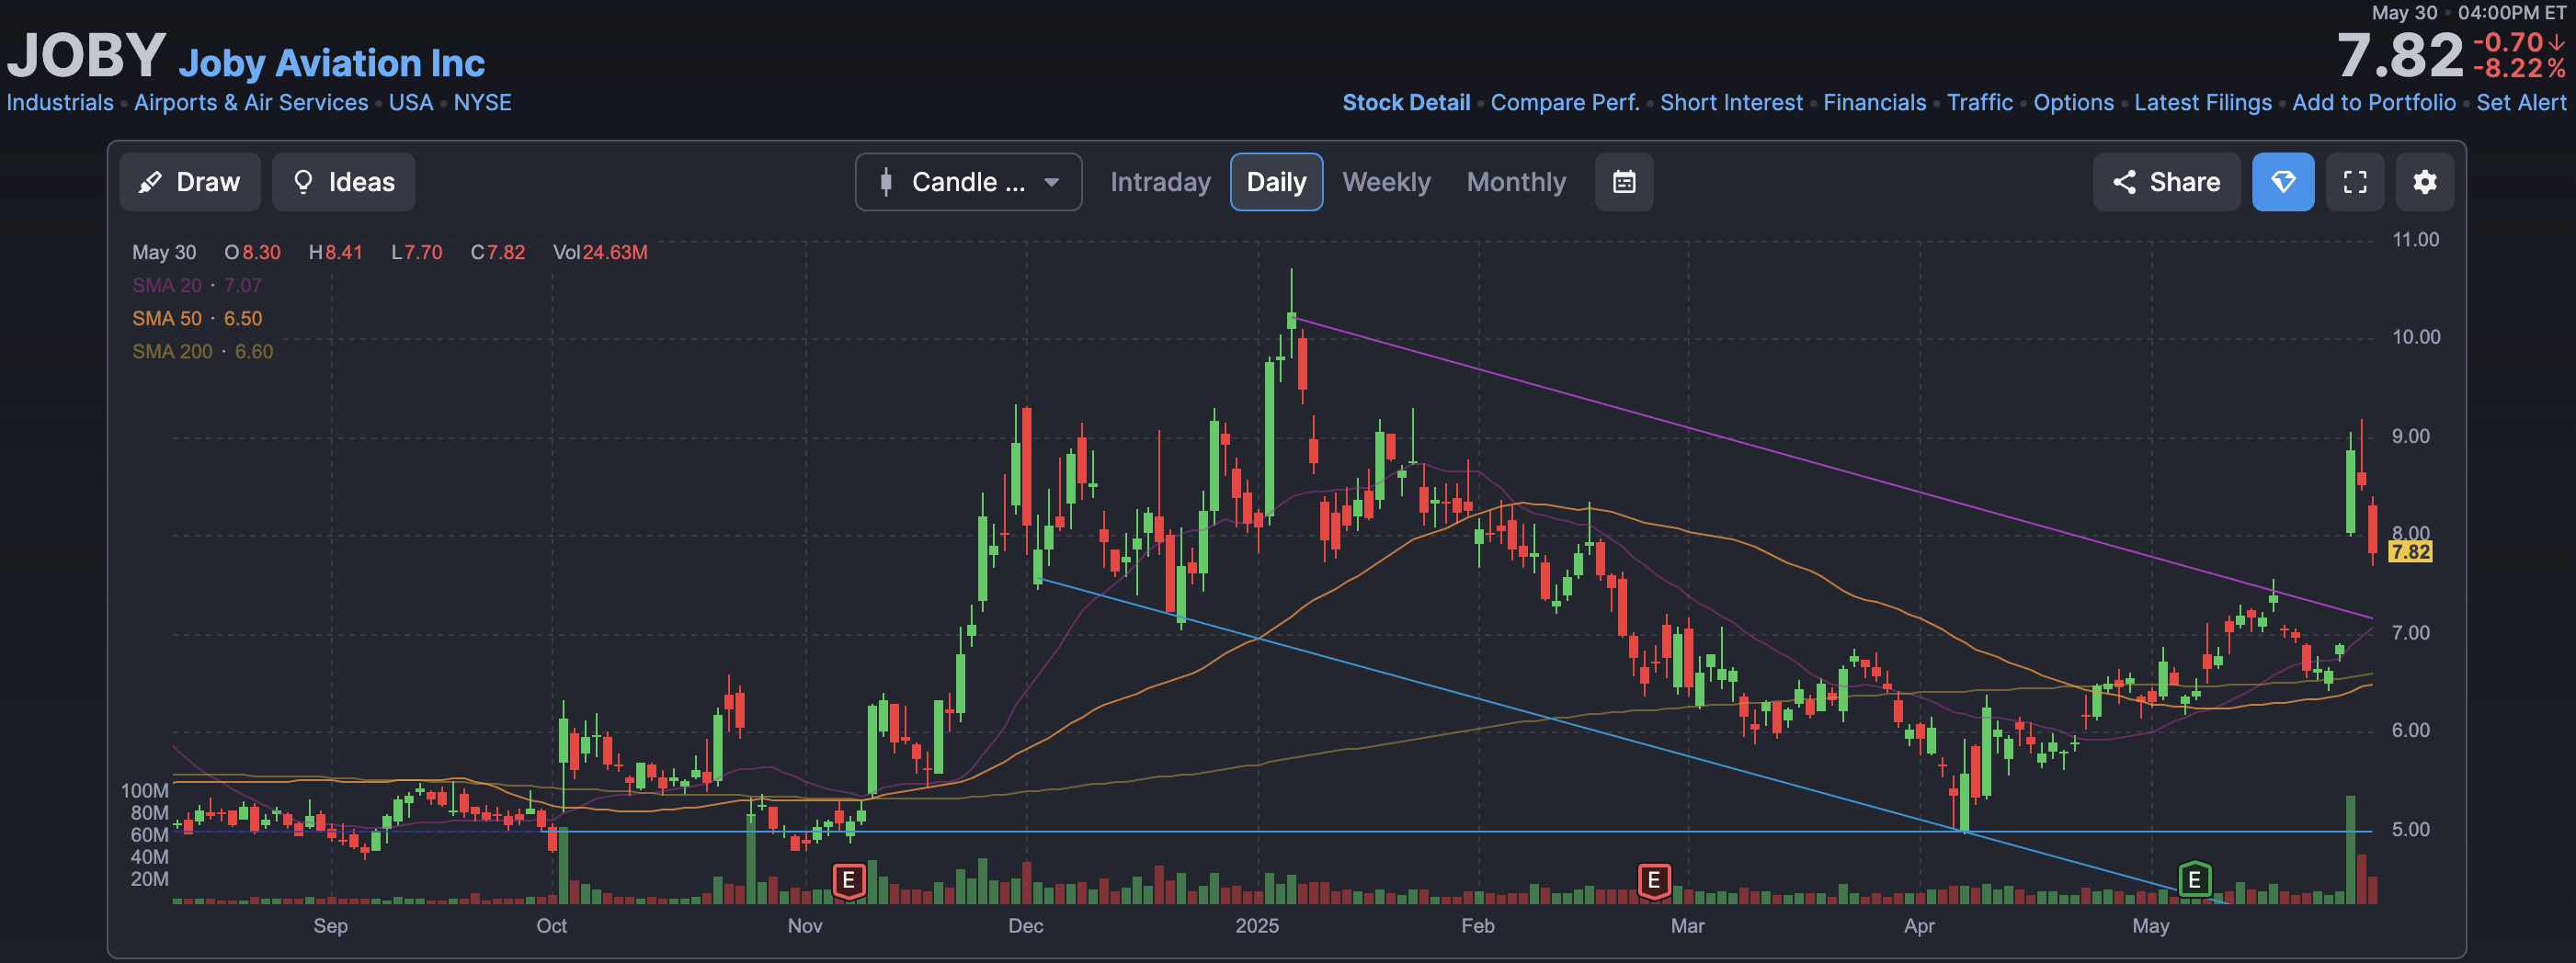The height and width of the screenshot is (963, 2576).
Task: Open the Options link
Action: click(x=2073, y=103)
